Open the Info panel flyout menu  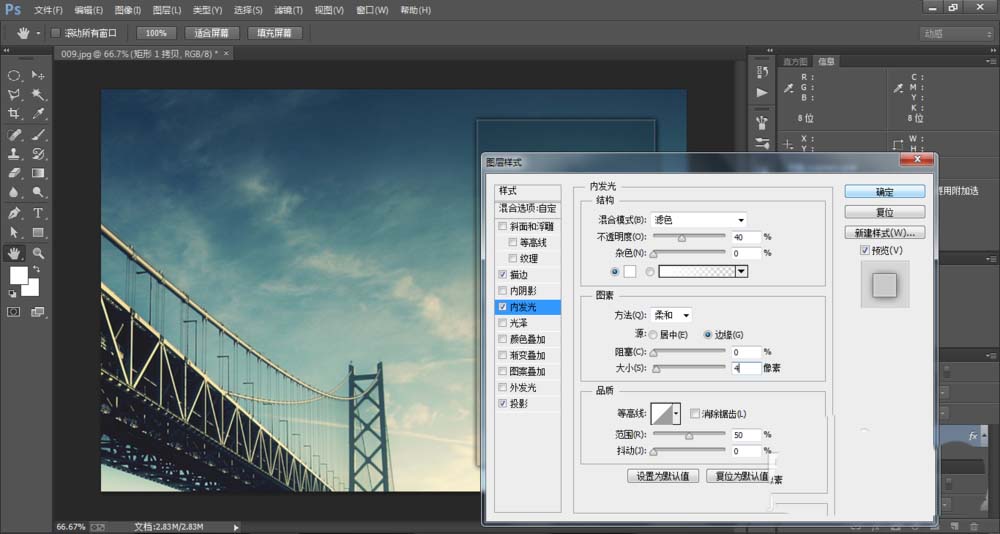[989, 61]
